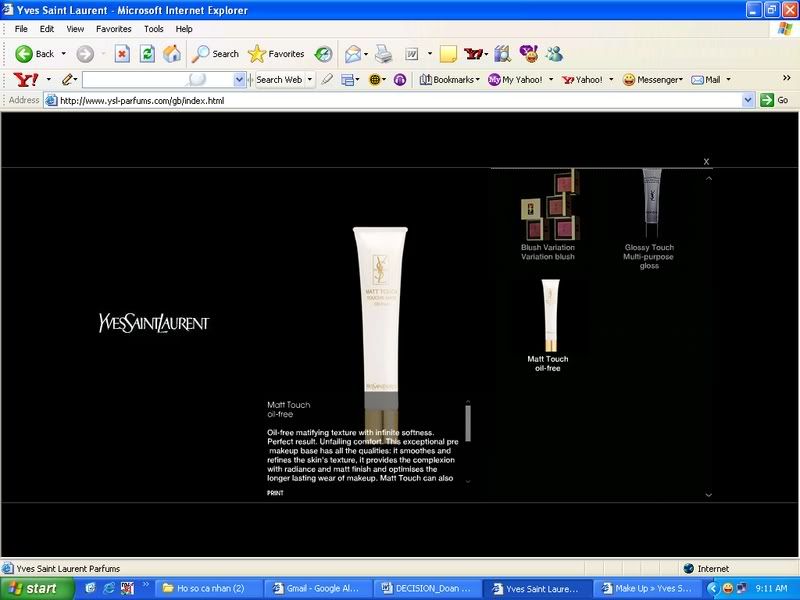Open the Mail toolbar icon
The image size is (800, 600).
pos(353,54)
